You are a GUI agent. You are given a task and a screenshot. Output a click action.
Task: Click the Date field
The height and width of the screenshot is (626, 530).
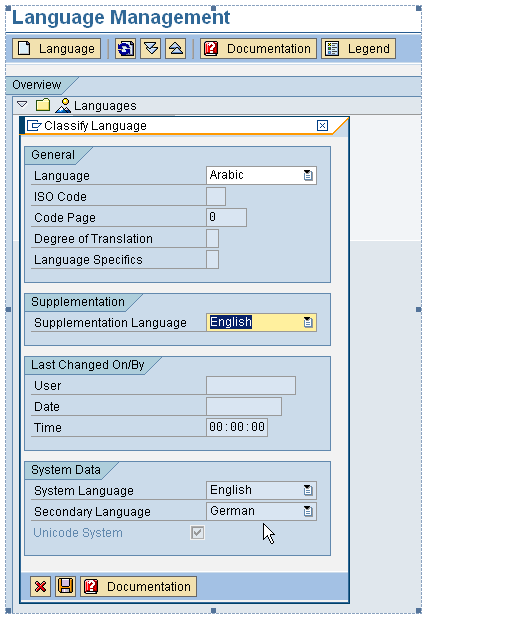pos(244,406)
